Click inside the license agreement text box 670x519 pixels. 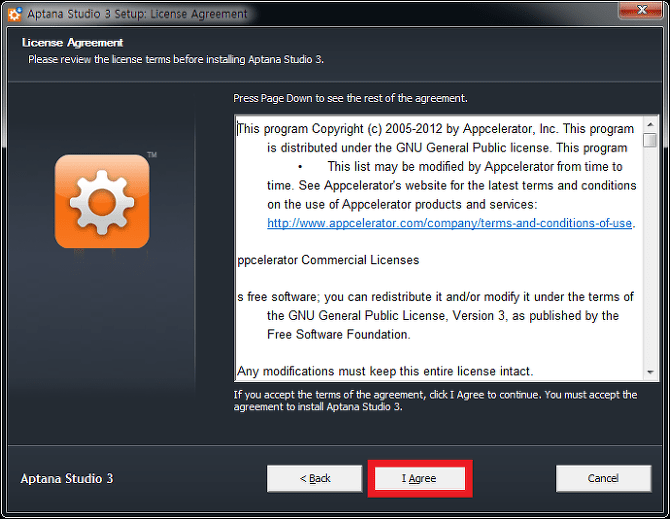click(x=439, y=248)
